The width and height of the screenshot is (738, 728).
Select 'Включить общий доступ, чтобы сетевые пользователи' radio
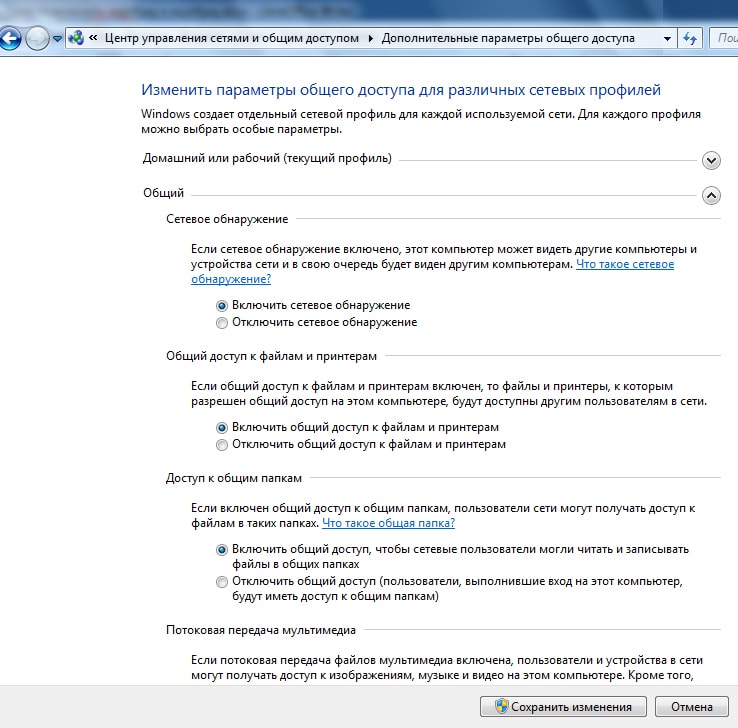tap(222, 550)
